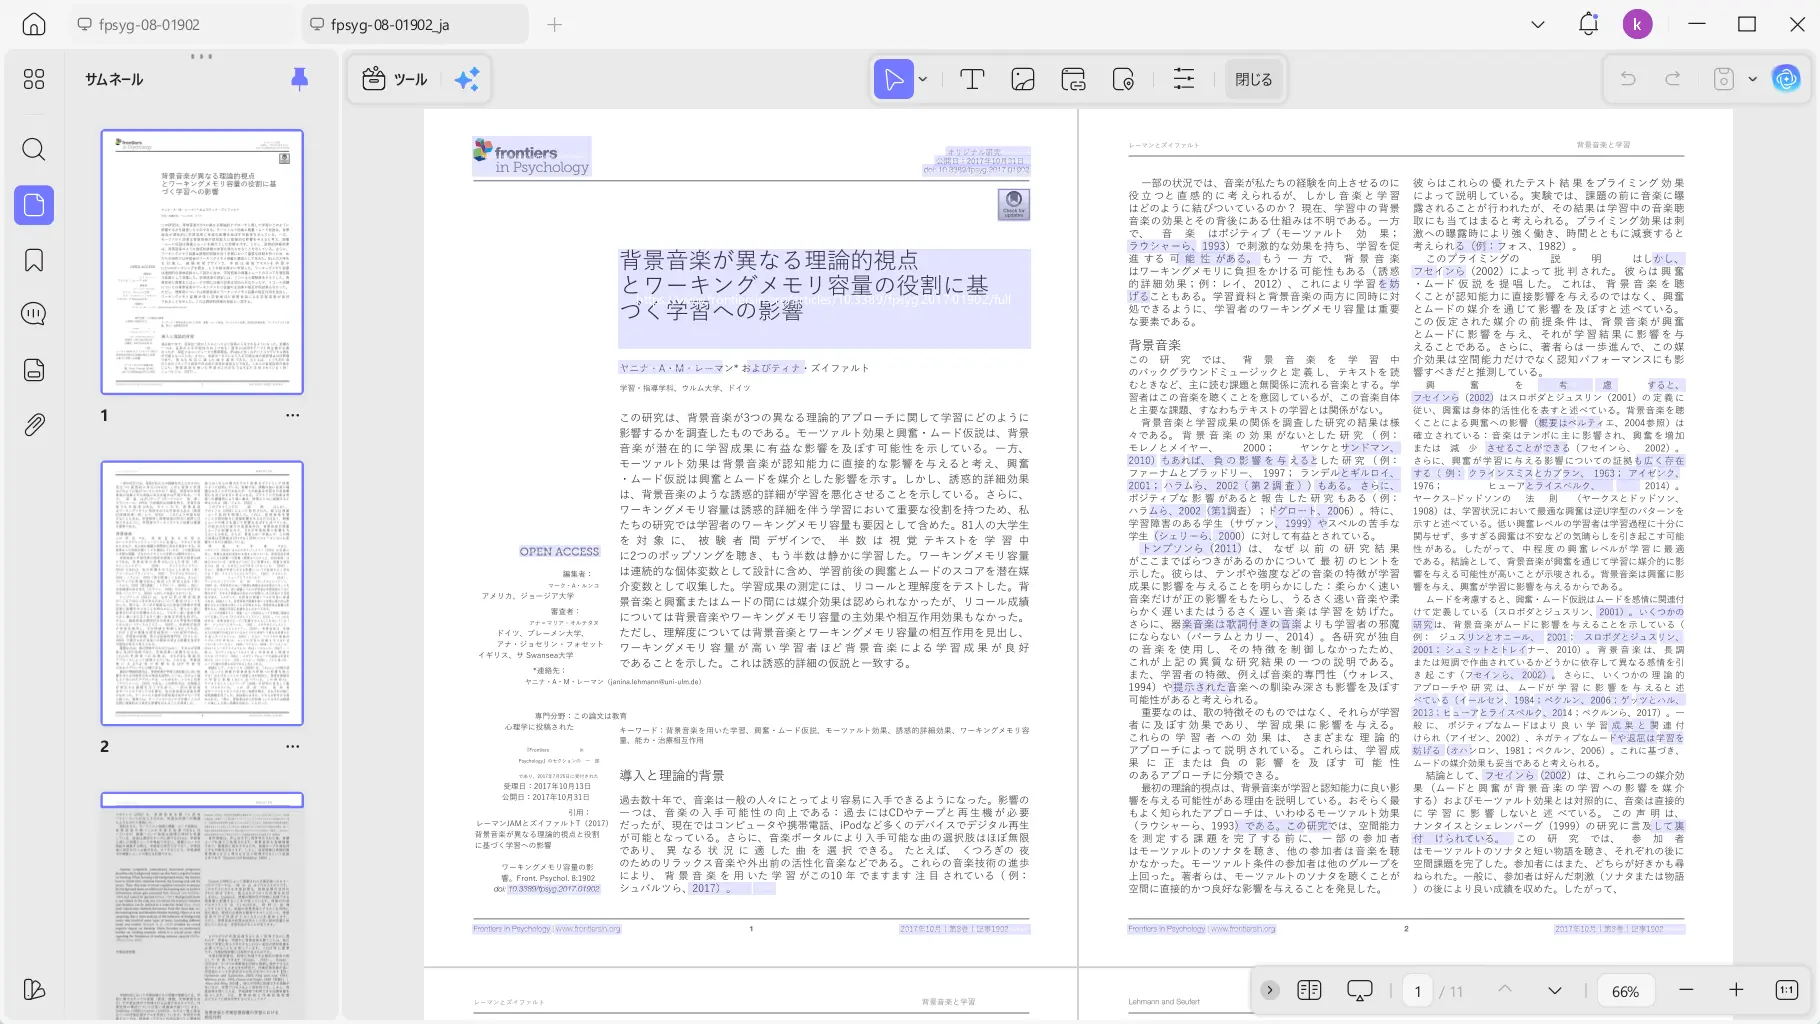Open the alignment settings tool
The image size is (1820, 1024).
point(1184,79)
